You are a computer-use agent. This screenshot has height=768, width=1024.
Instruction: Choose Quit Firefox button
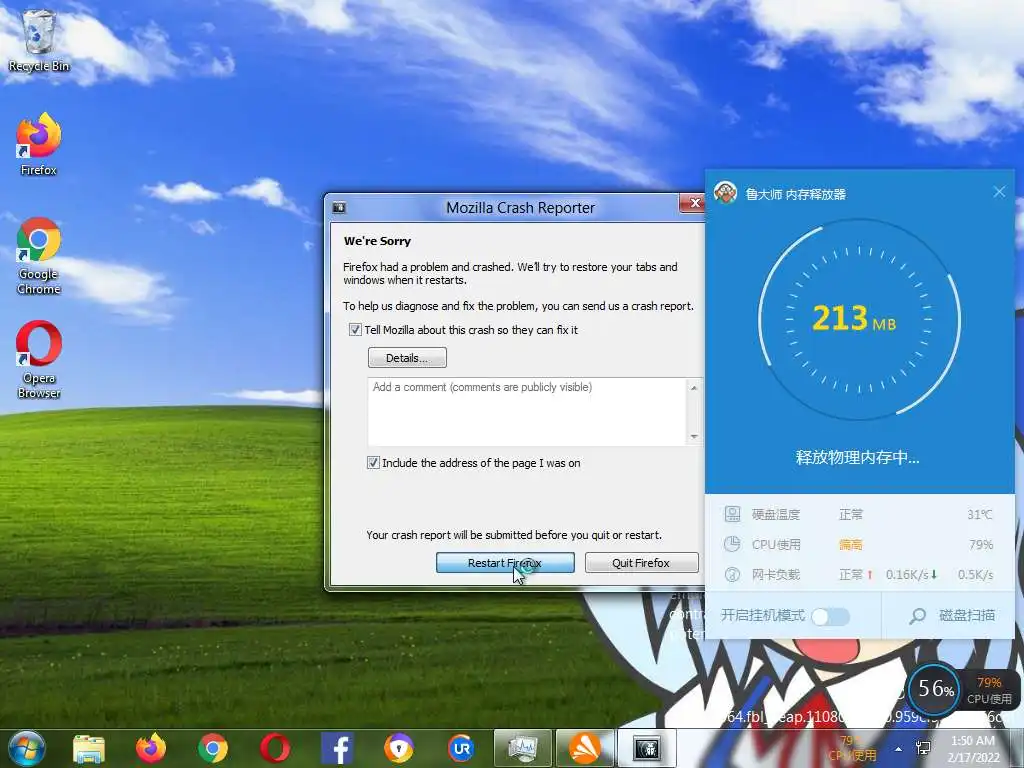point(641,563)
